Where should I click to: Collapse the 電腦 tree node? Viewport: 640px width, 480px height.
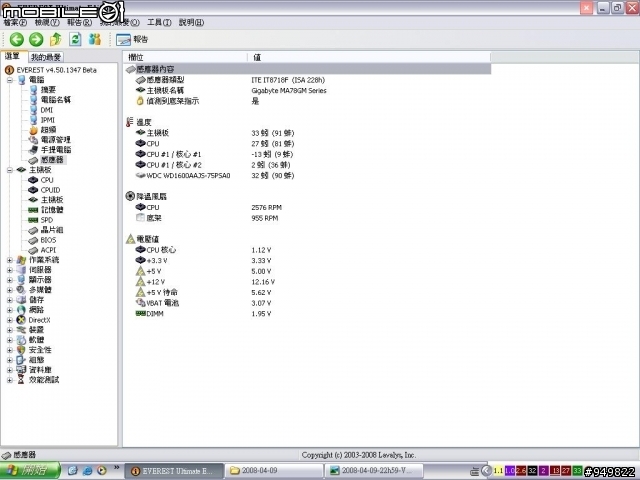point(10,80)
